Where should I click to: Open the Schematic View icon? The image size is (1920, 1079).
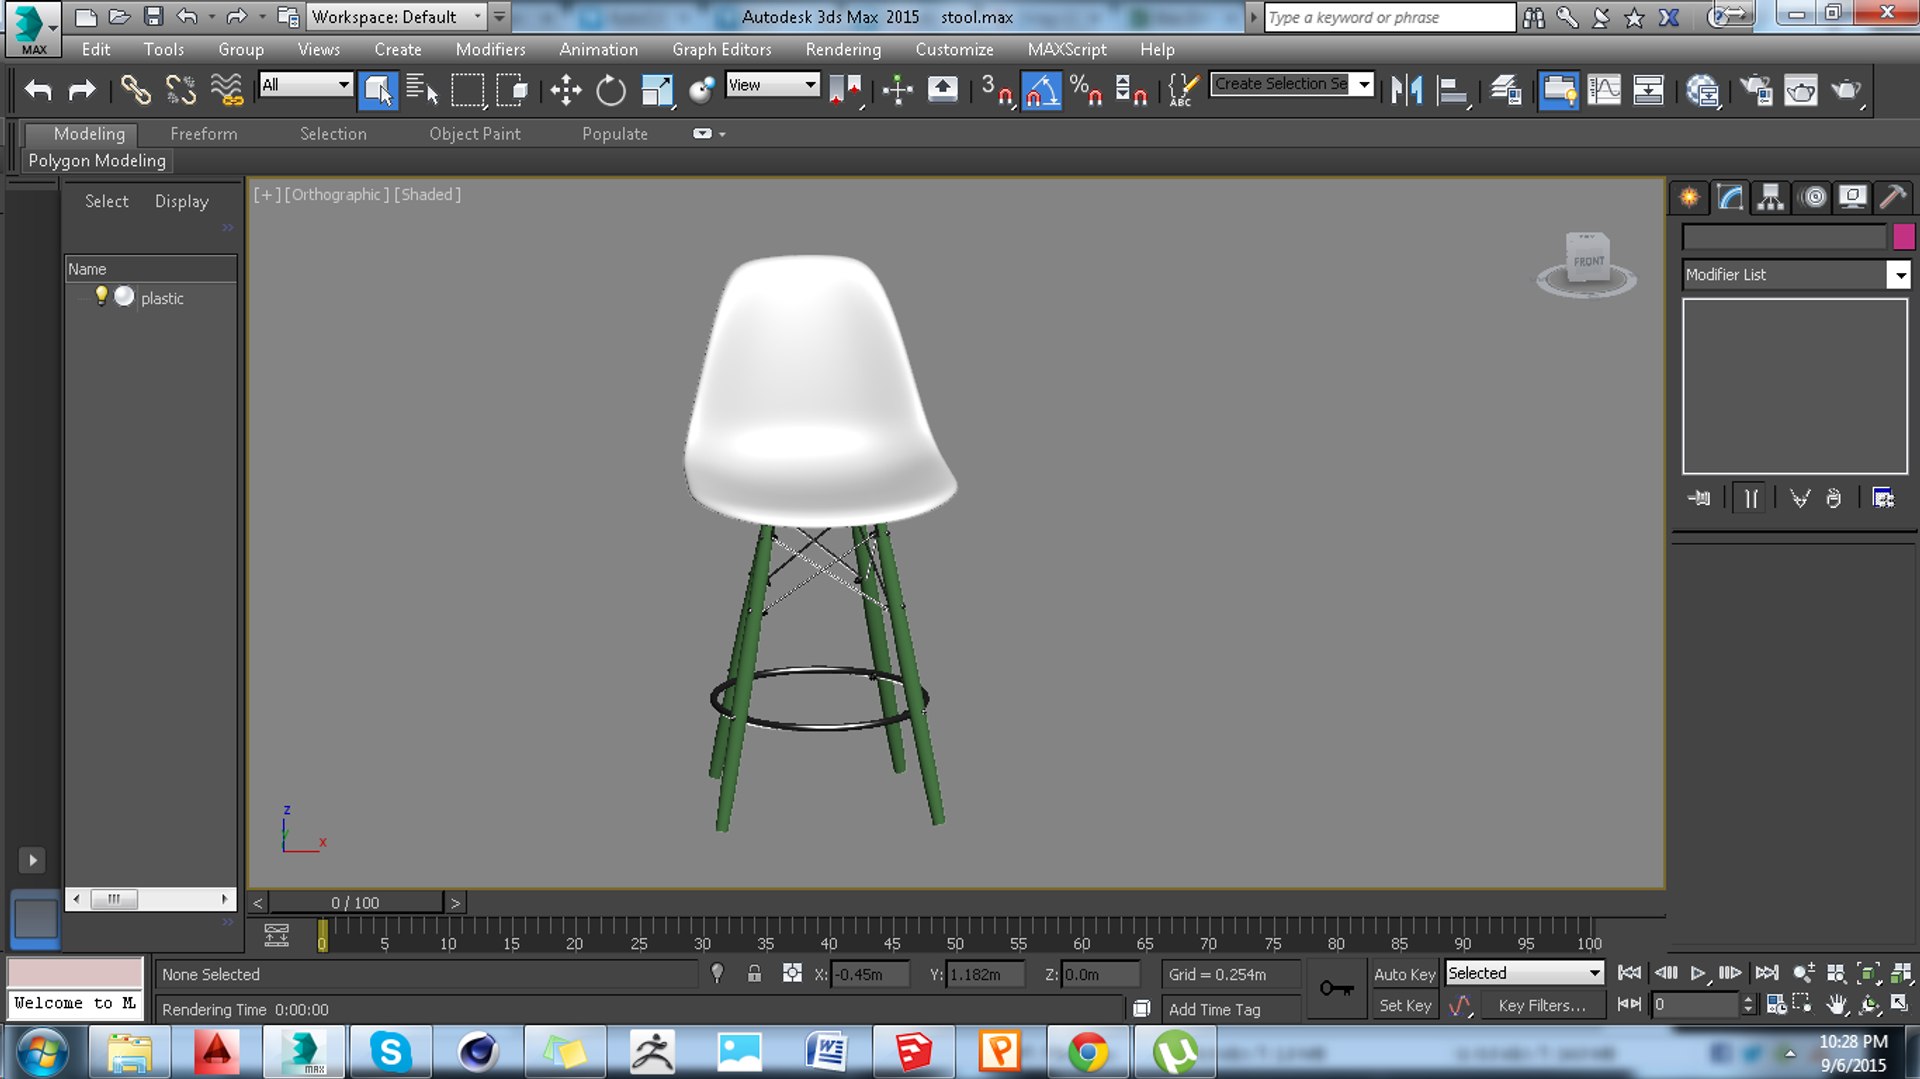coord(1648,90)
